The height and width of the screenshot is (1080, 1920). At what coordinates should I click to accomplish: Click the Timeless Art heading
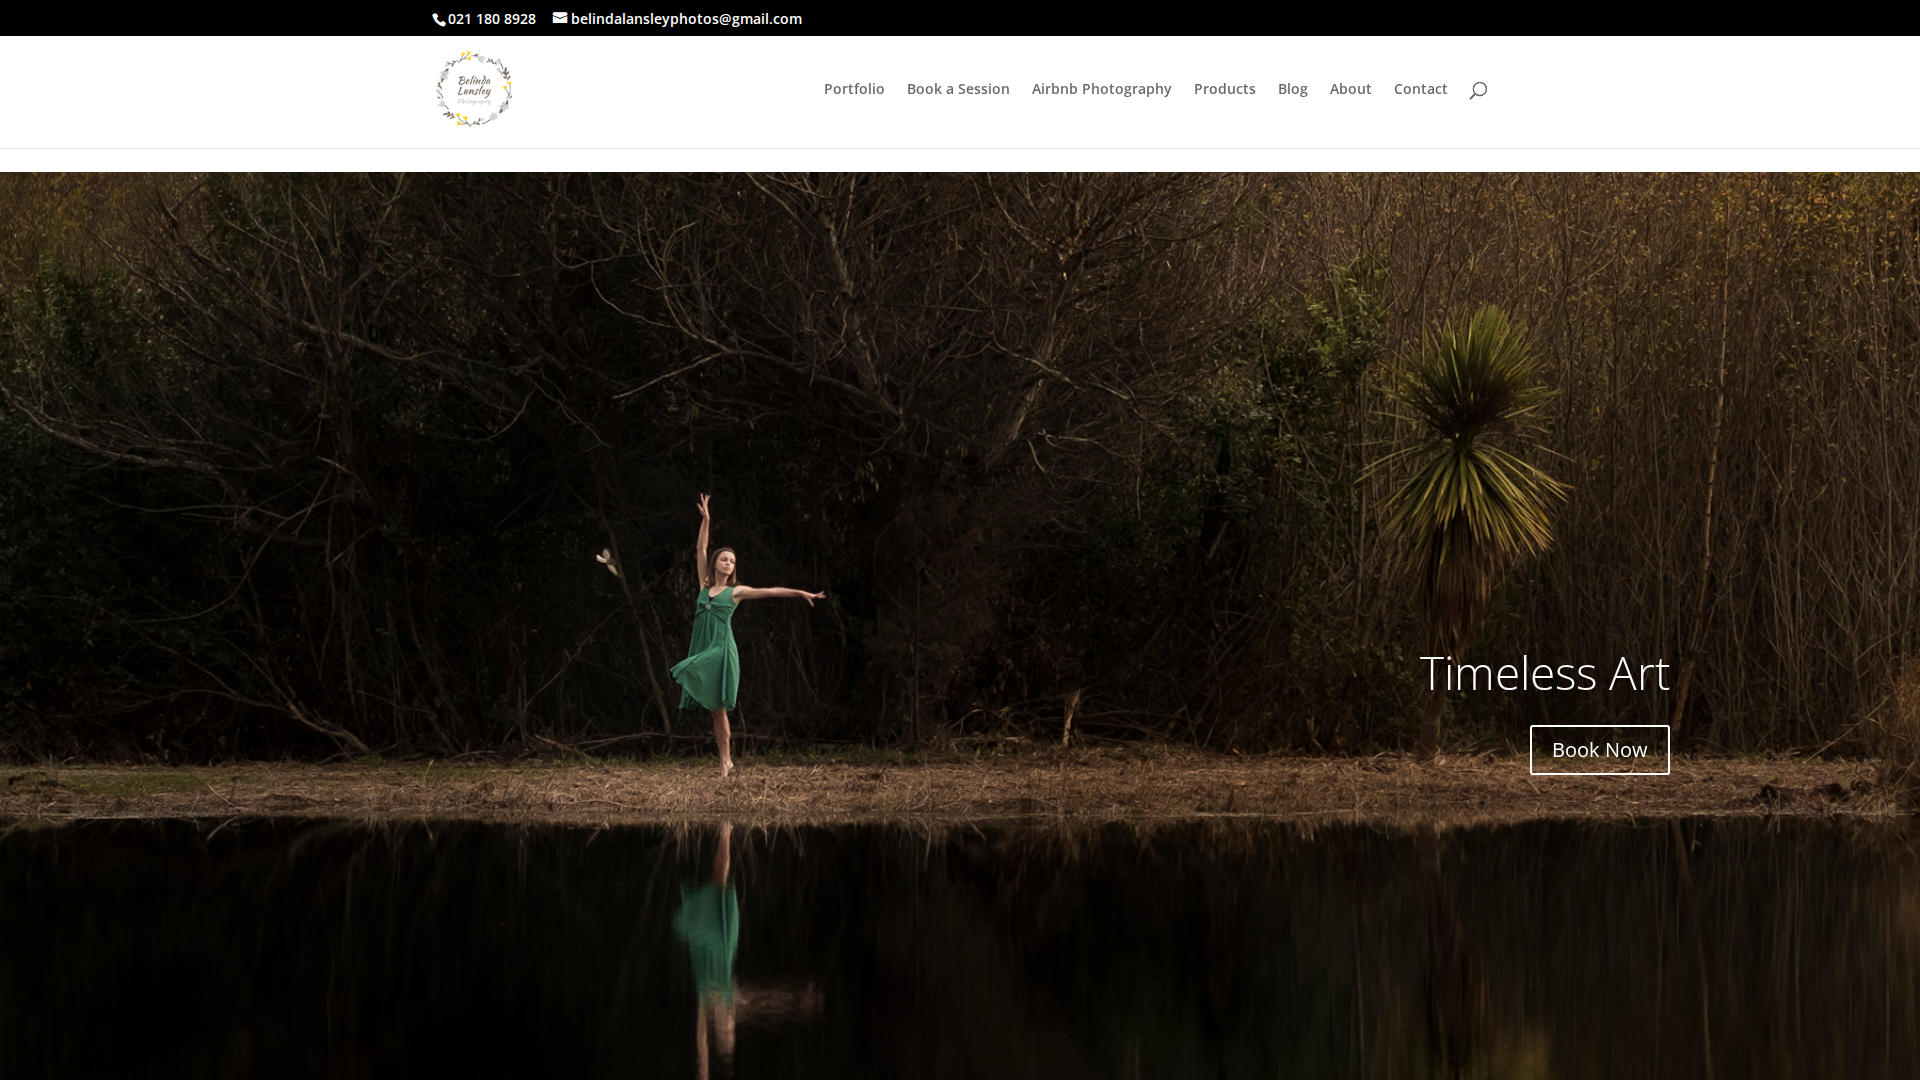tap(1545, 674)
